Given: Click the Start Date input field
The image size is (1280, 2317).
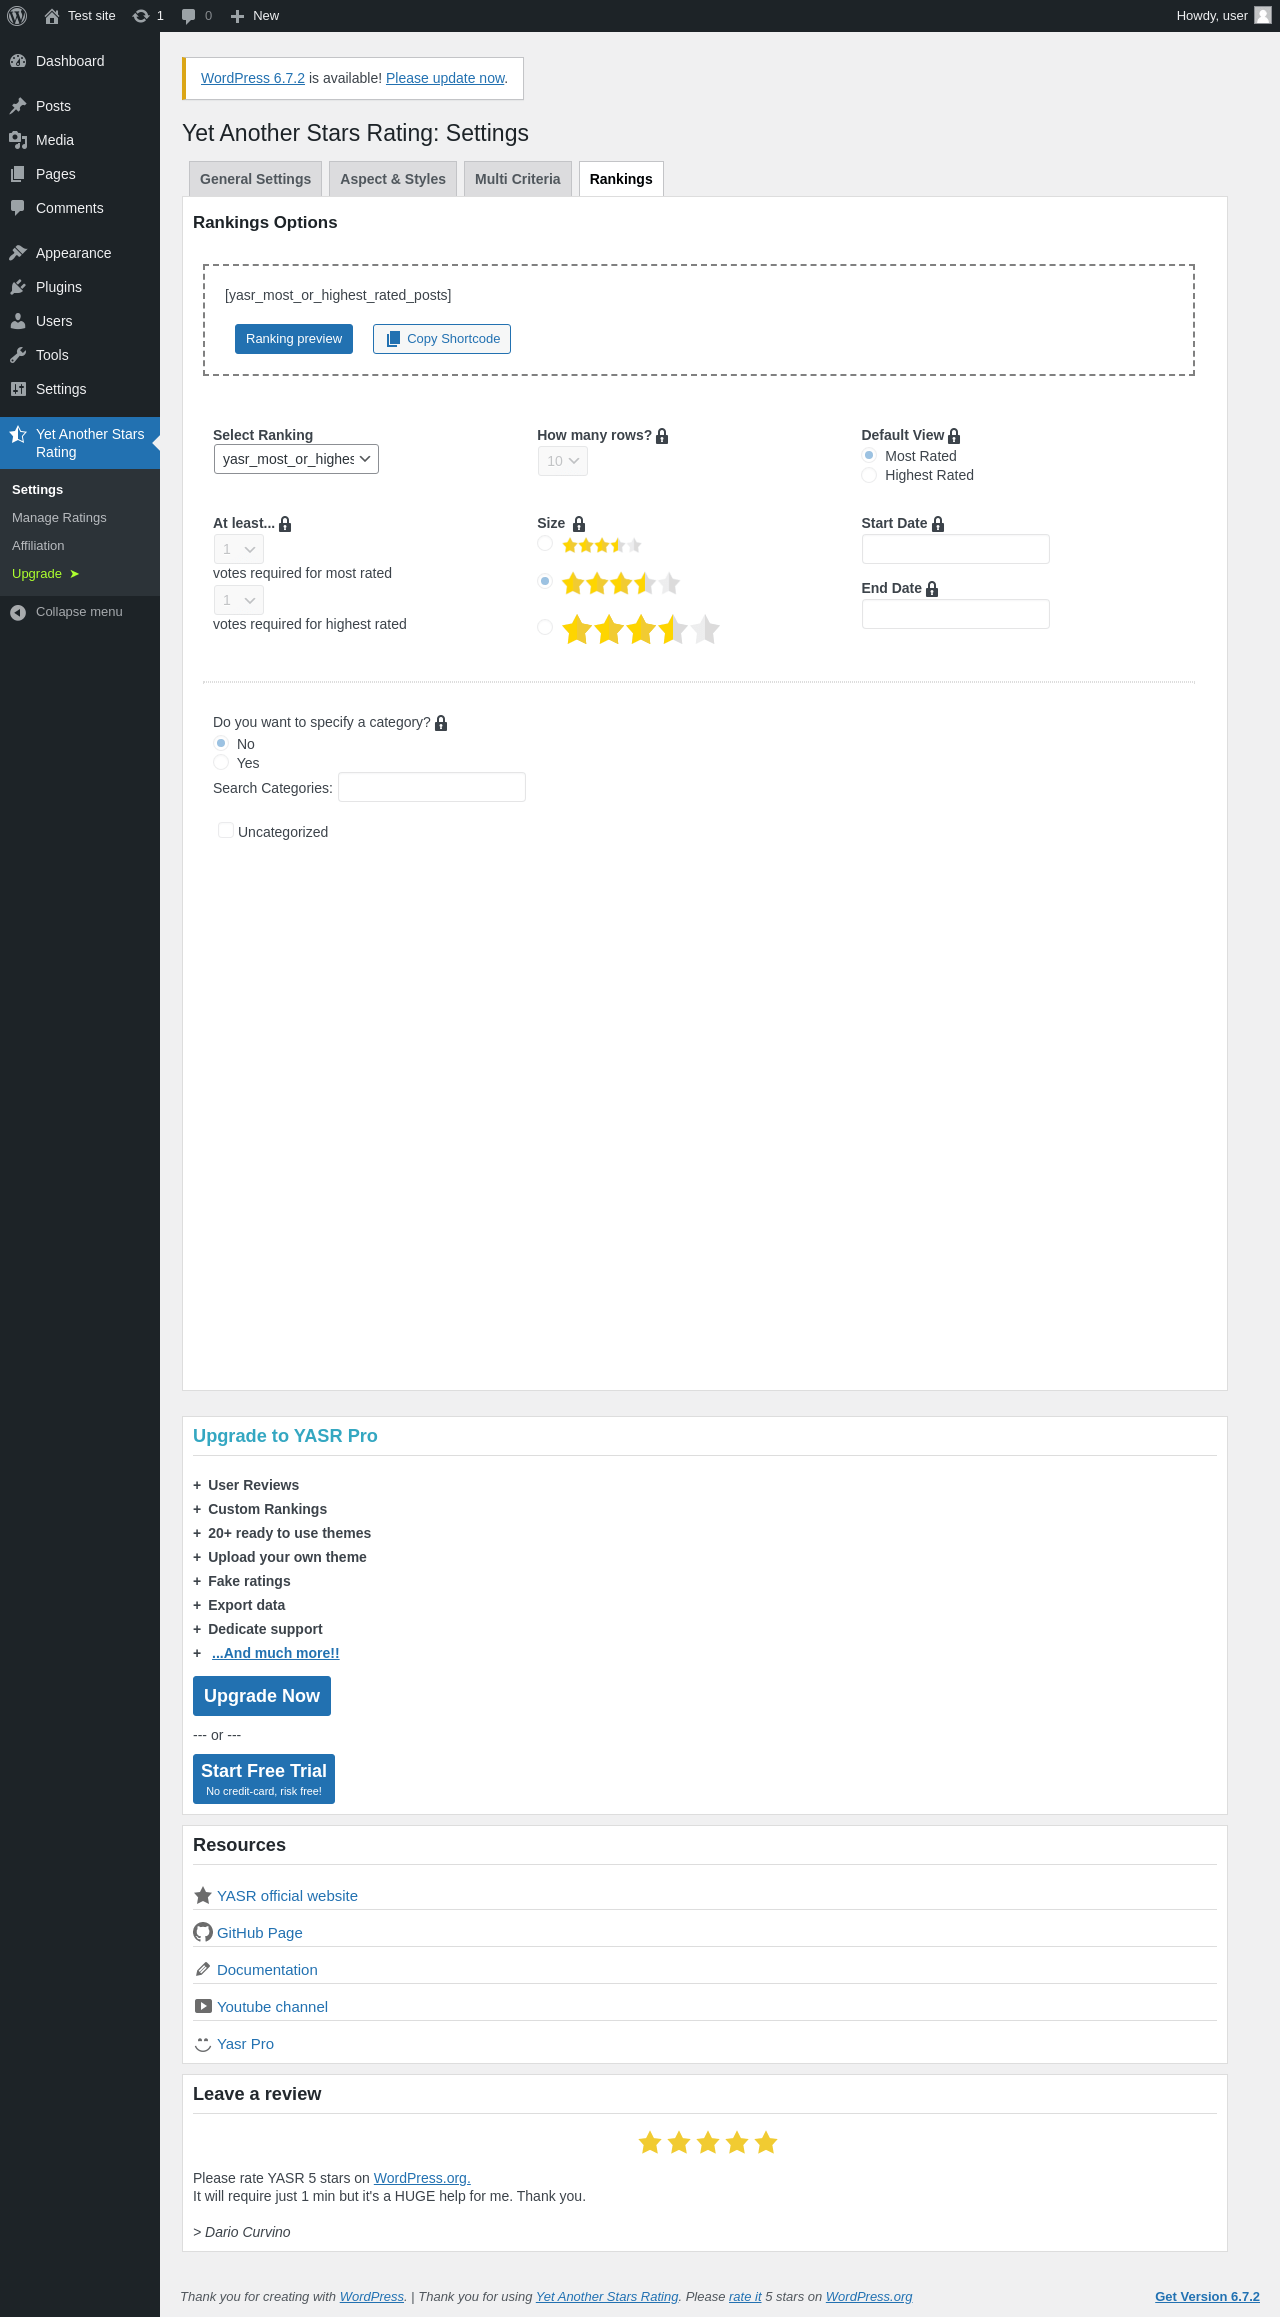Looking at the screenshot, I should click(956, 549).
